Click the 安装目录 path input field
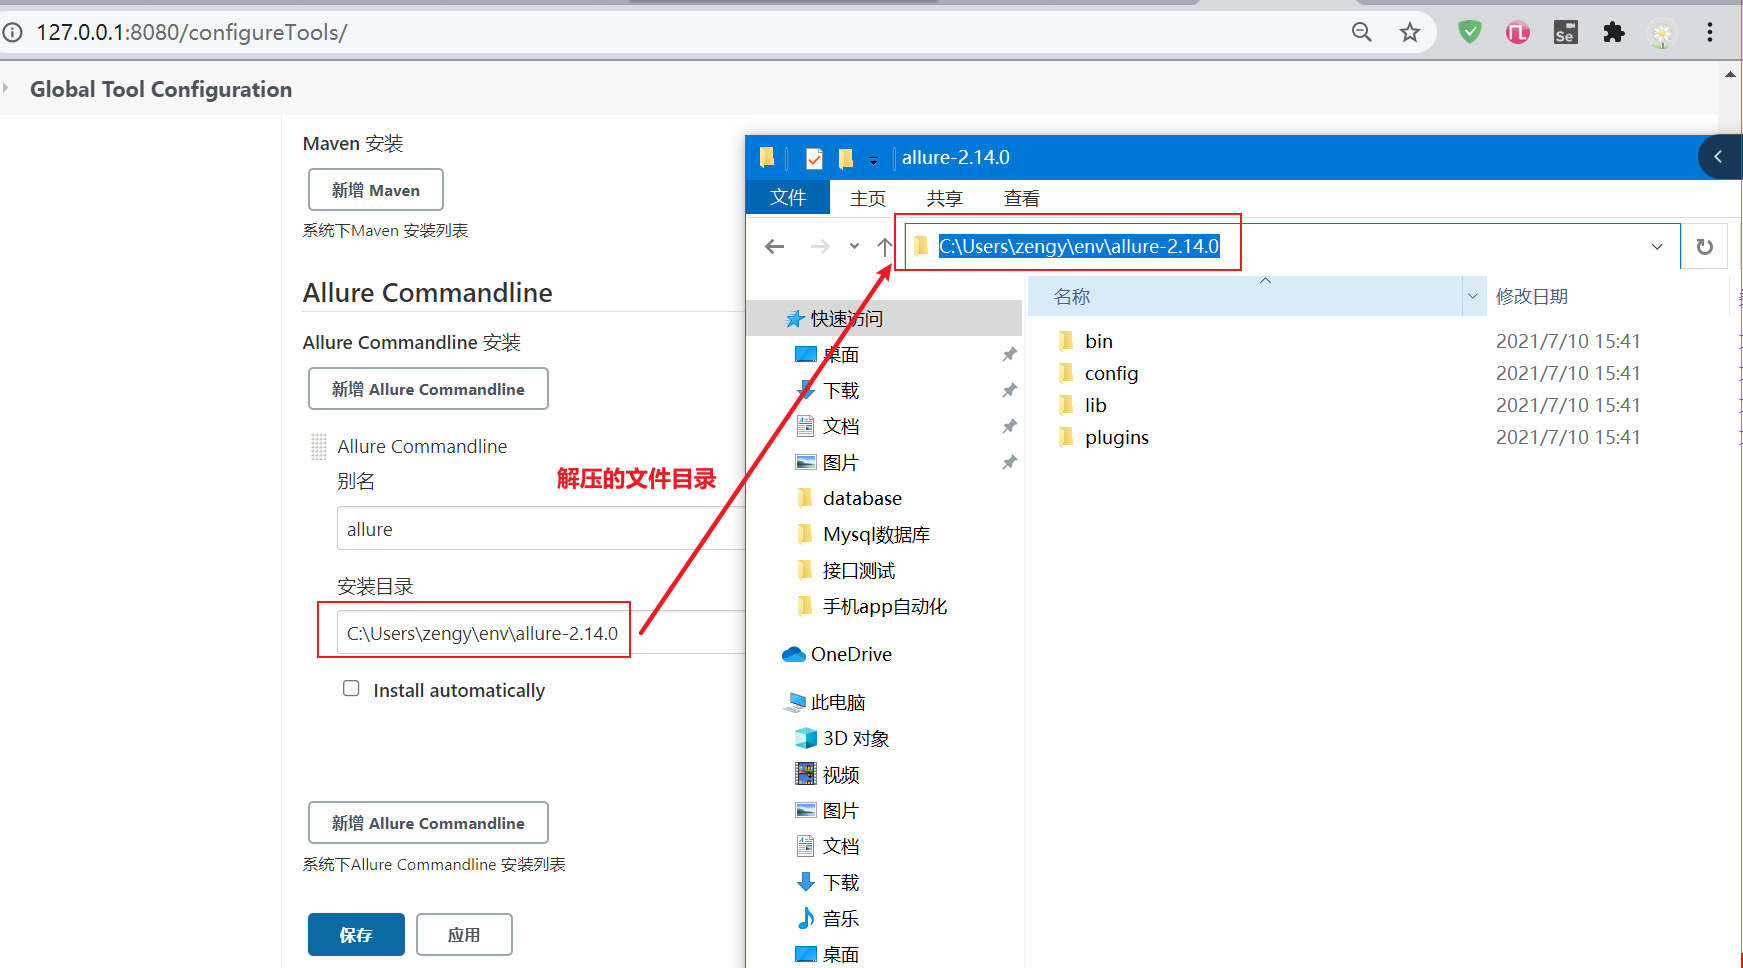The width and height of the screenshot is (1743, 968). (x=541, y=633)
